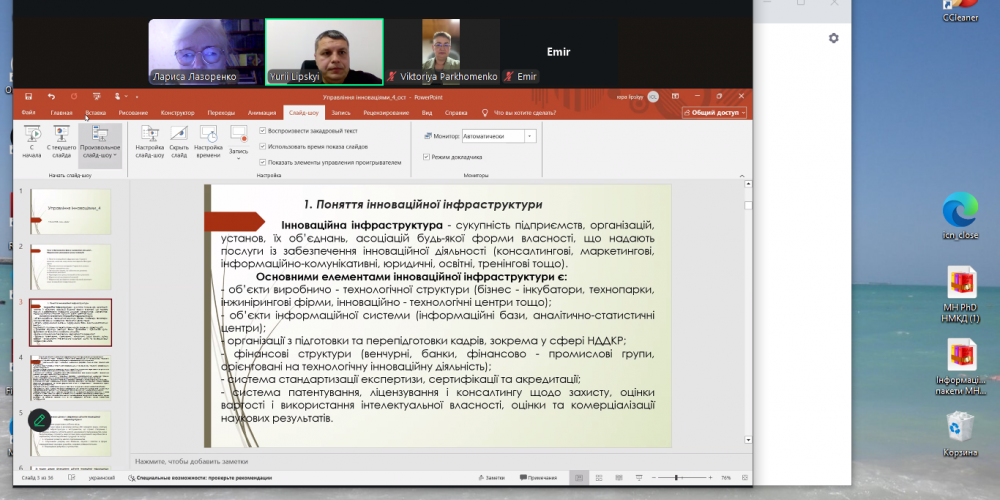Open the Інформаці... пакети МН archive on the desktop
1000x500 pixels.
click(960, 367)
